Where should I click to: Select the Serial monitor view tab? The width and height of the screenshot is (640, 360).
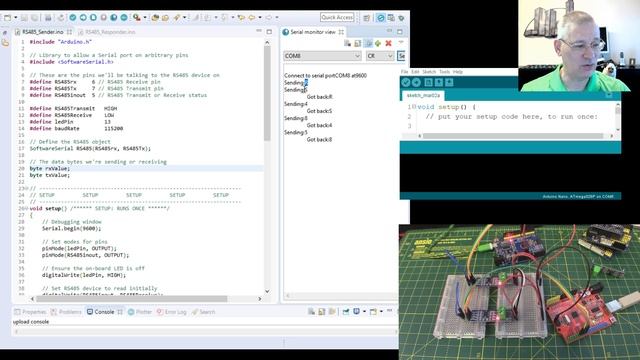(313, 32)
